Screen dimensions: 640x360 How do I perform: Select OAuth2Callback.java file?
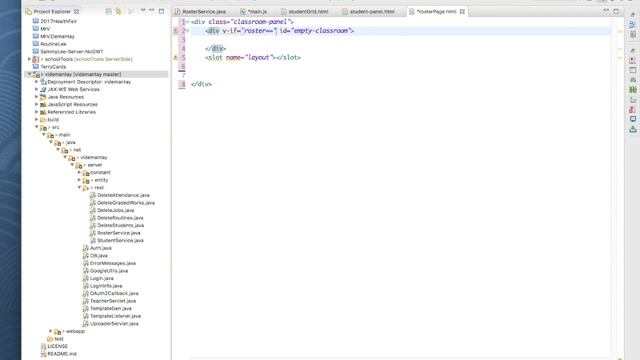[114, 293]
